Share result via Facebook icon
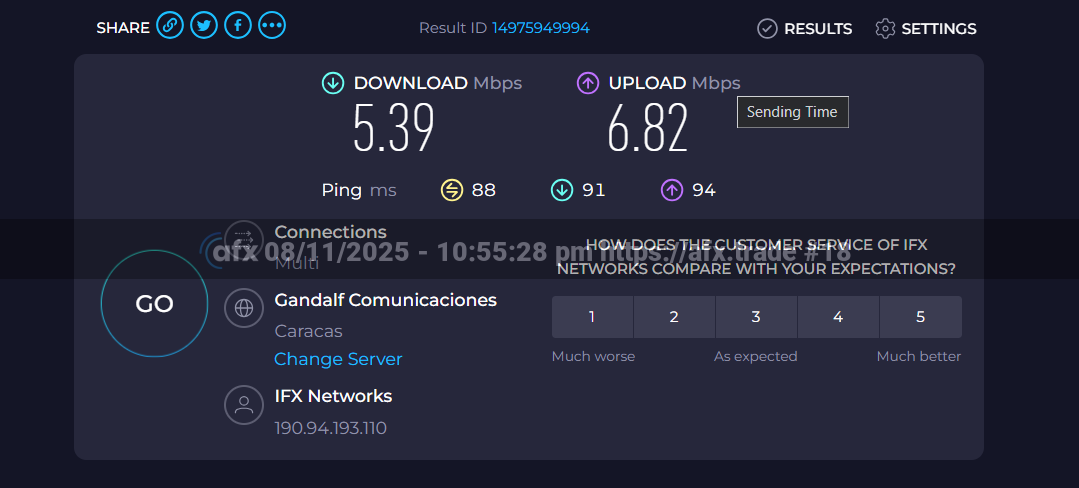This screenshot has width=1079, height=488. (238, 27)
